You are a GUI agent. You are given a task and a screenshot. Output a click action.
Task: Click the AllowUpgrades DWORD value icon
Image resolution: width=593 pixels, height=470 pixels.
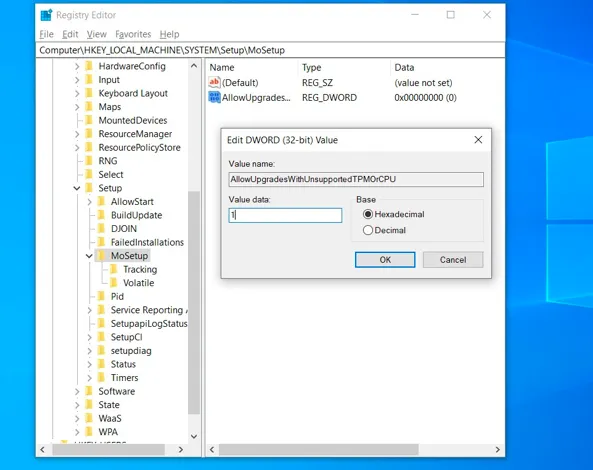(214, 97)
